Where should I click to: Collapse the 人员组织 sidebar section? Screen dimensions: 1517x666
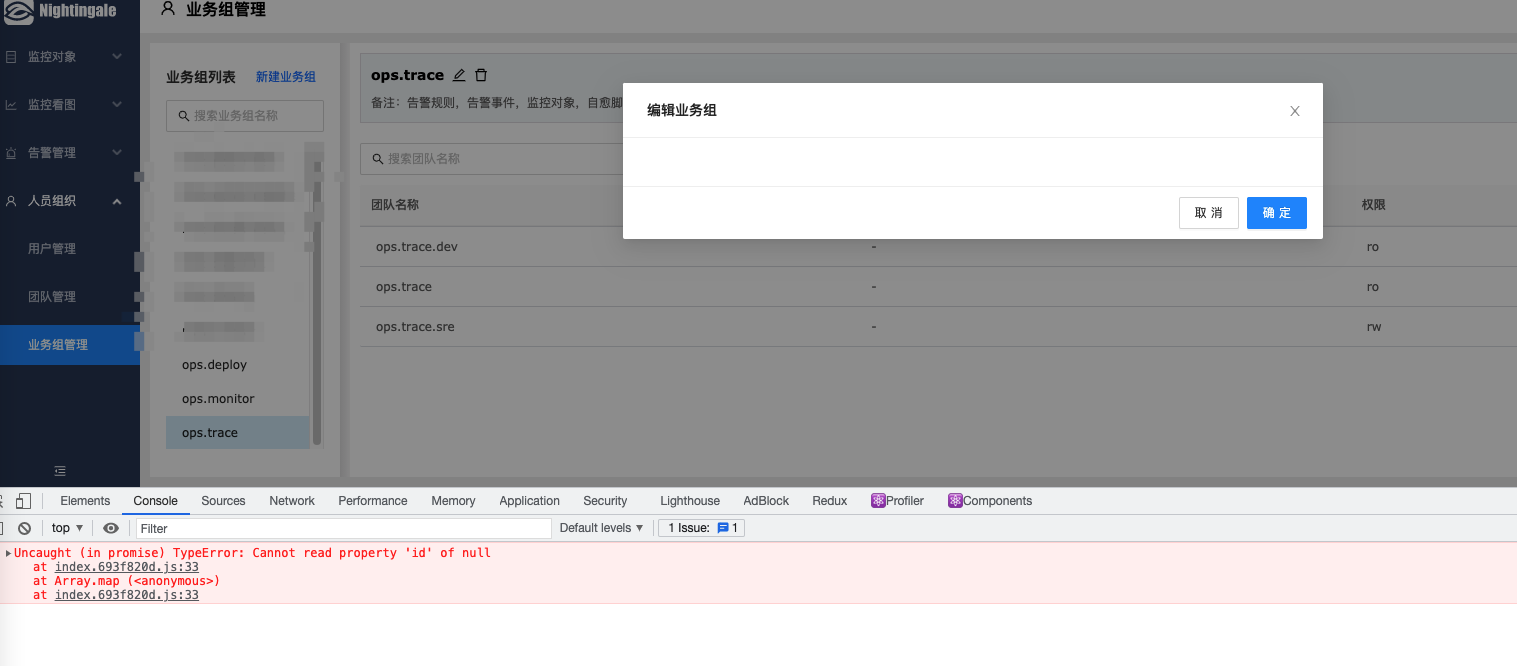click(x=117, y=200)
